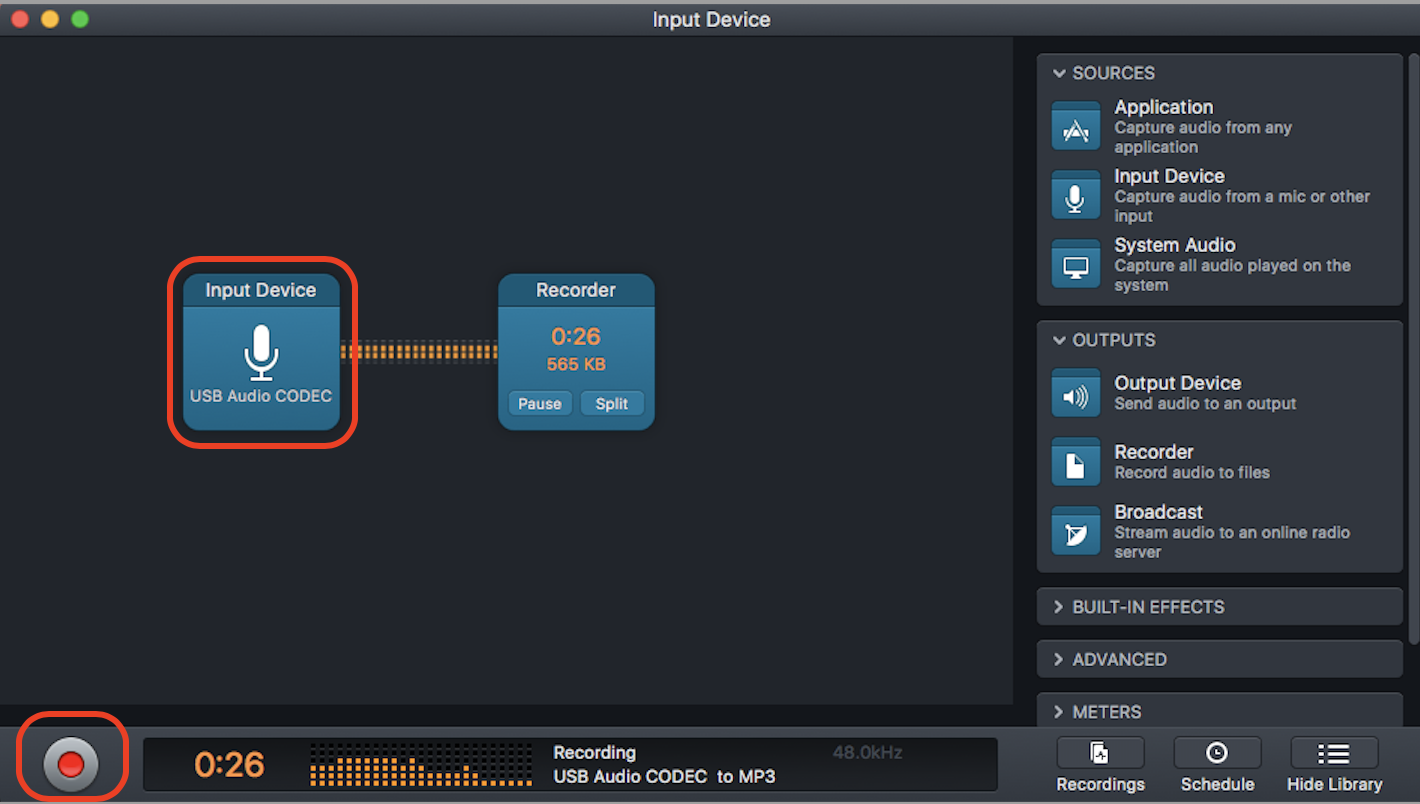This screenshot has width=1420, height=804.
Task: Pause the Recorder block
Action: tap(540, 404)
